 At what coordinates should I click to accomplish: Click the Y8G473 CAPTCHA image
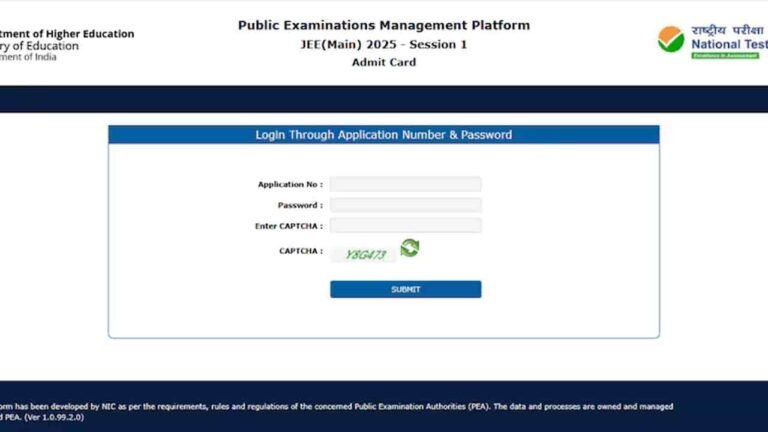pos(365,255)
